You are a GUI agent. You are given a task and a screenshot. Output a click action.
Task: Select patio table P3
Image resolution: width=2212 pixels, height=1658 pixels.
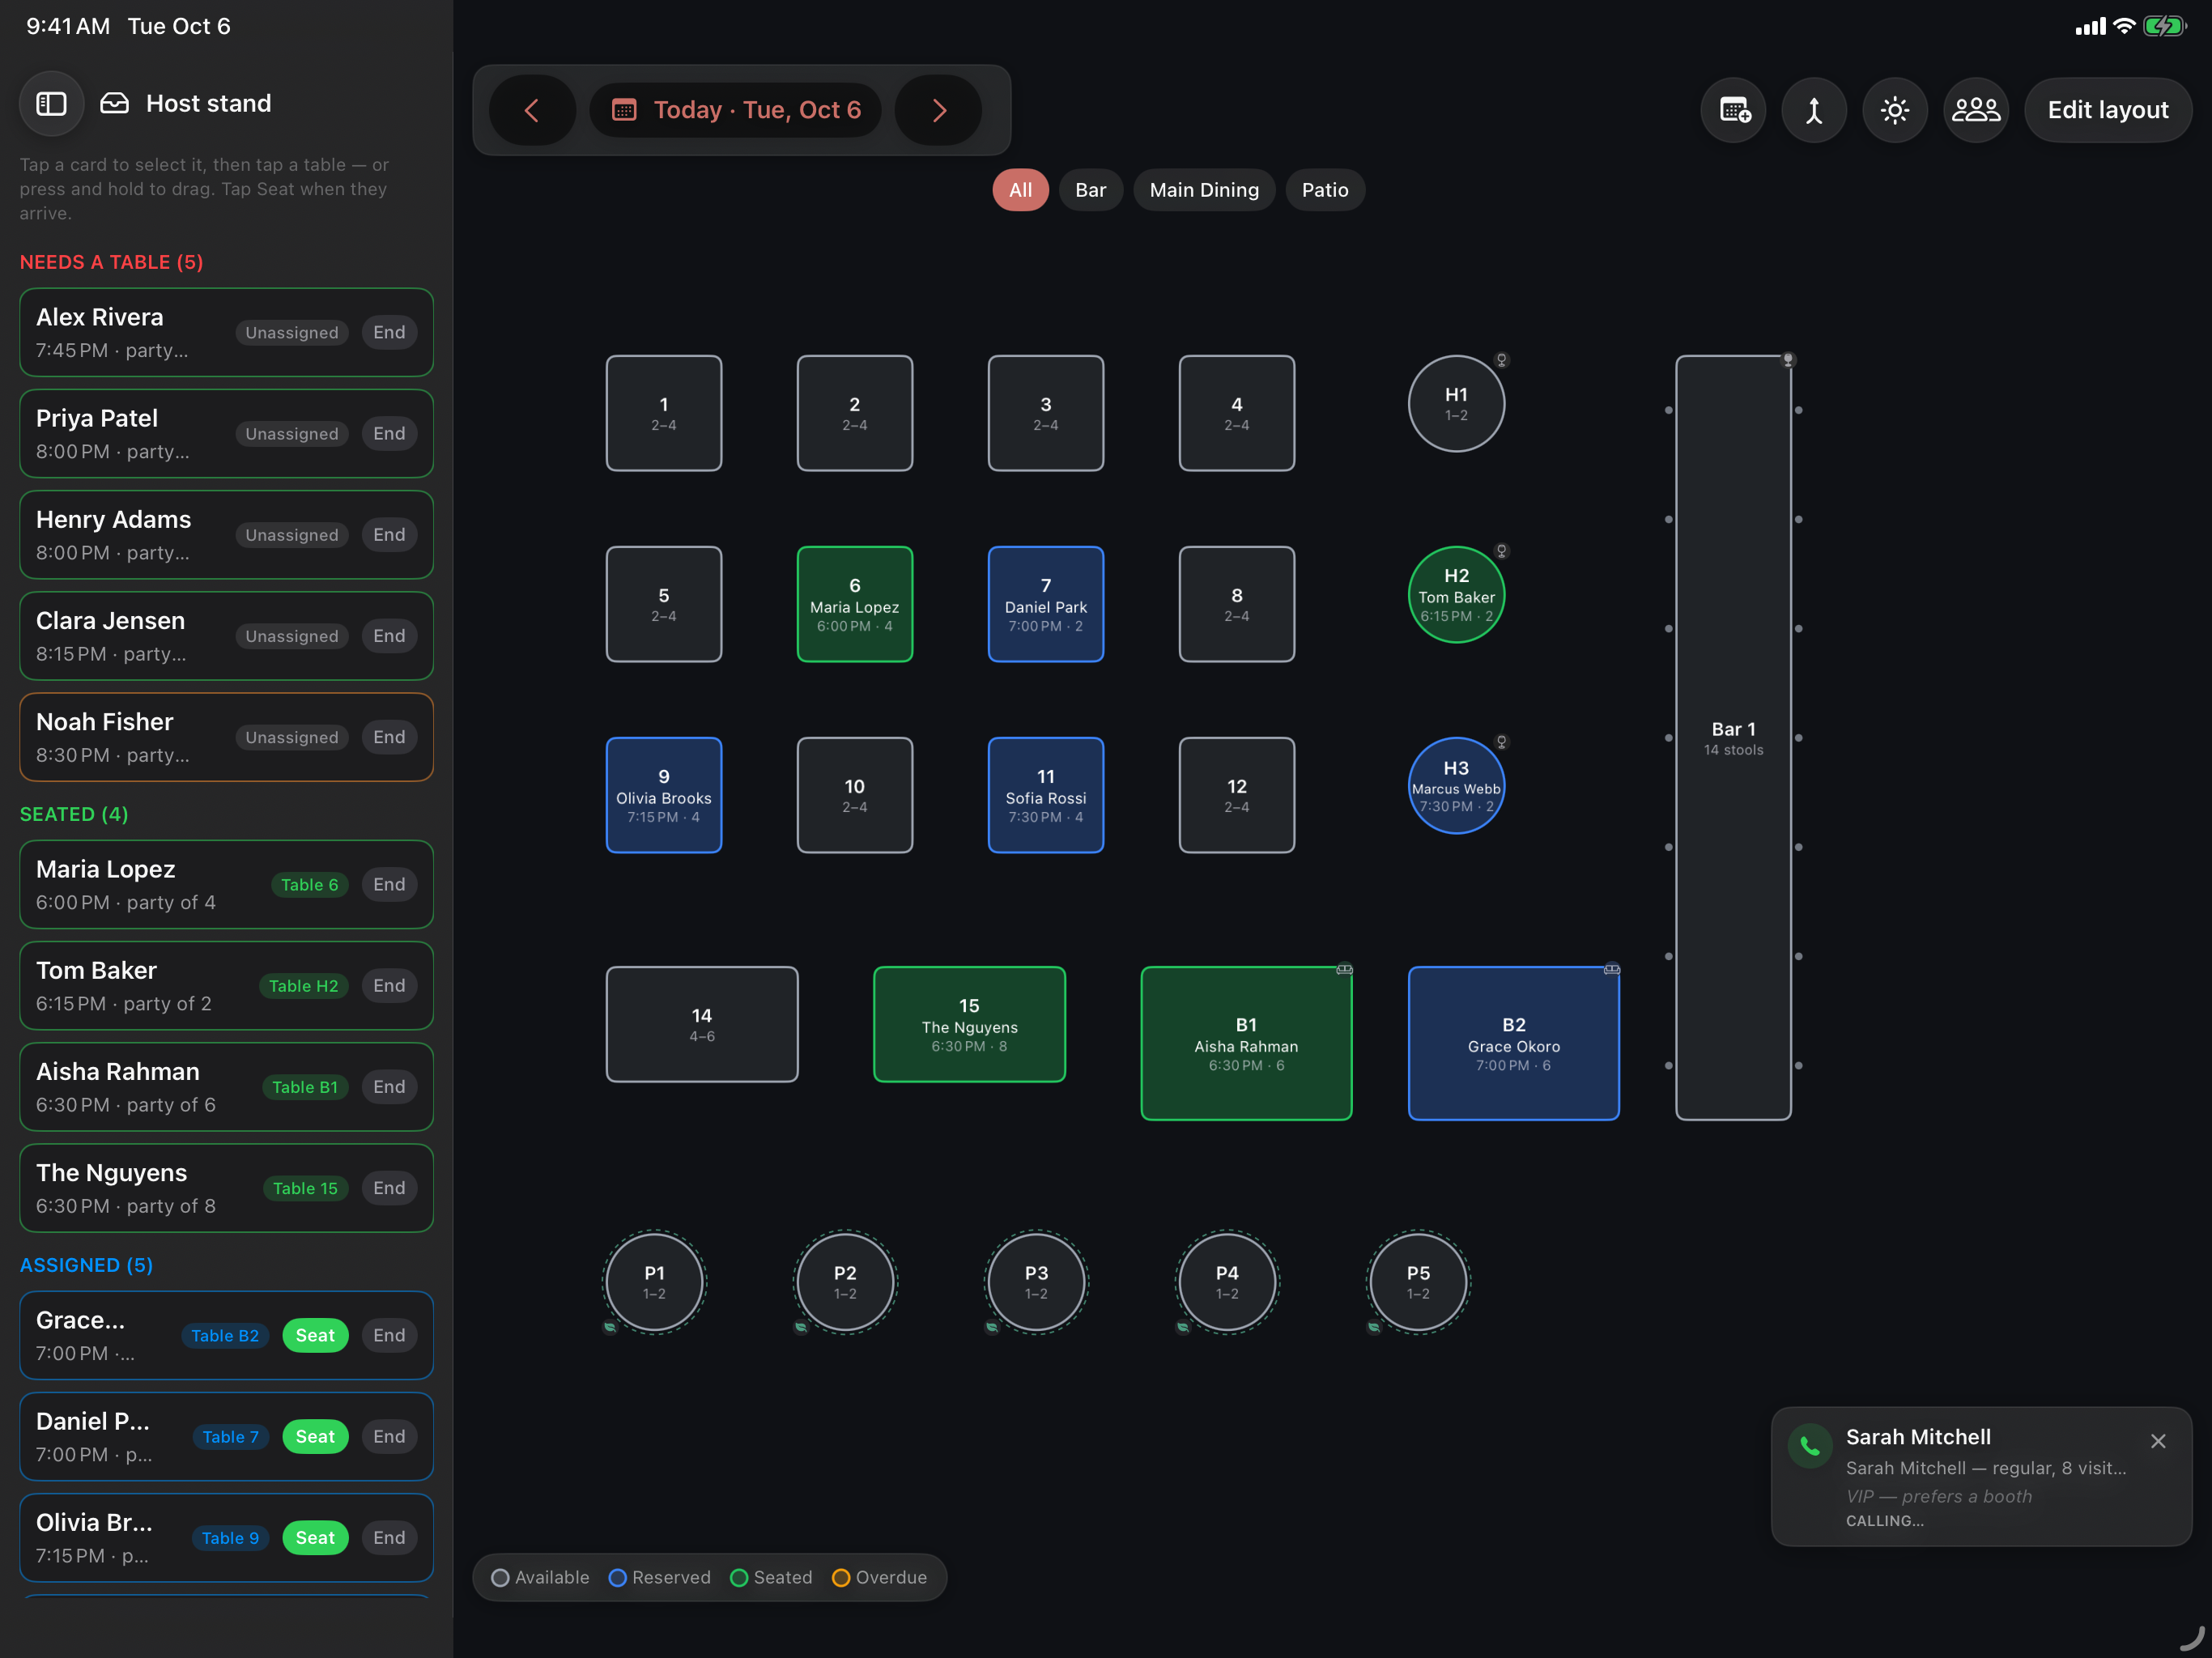1036,1282
